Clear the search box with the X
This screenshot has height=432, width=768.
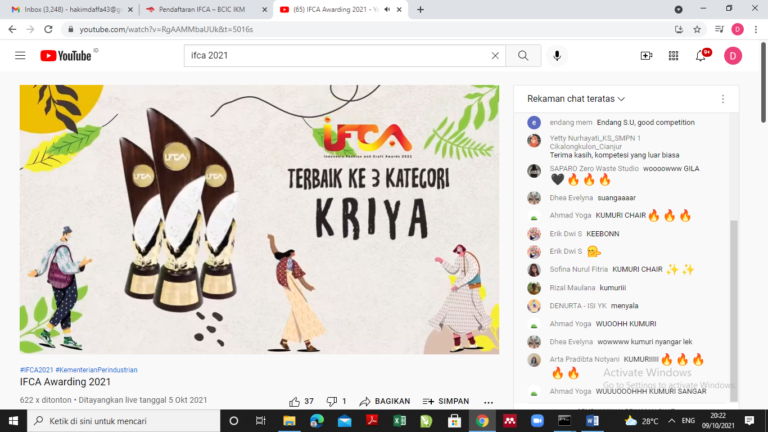tap(492, 56)
